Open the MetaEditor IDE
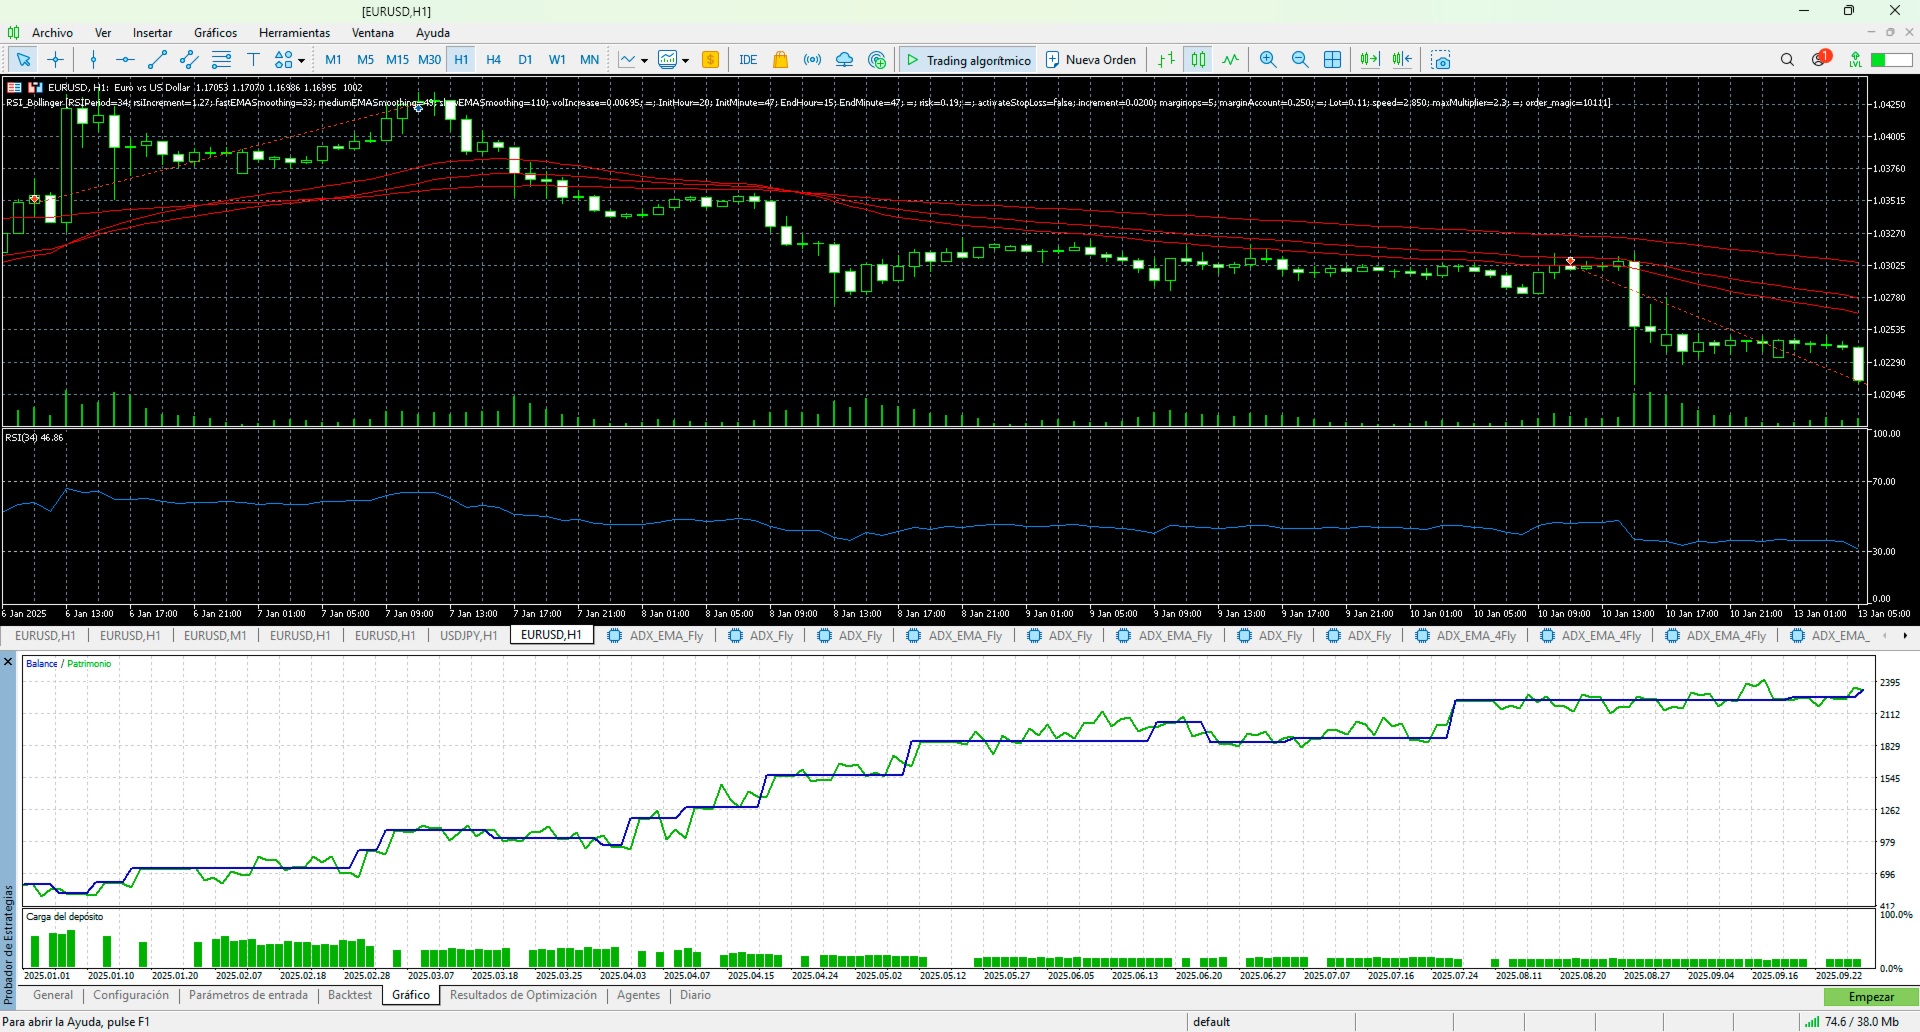The image size is (1920, 1032). click(748, 60)
